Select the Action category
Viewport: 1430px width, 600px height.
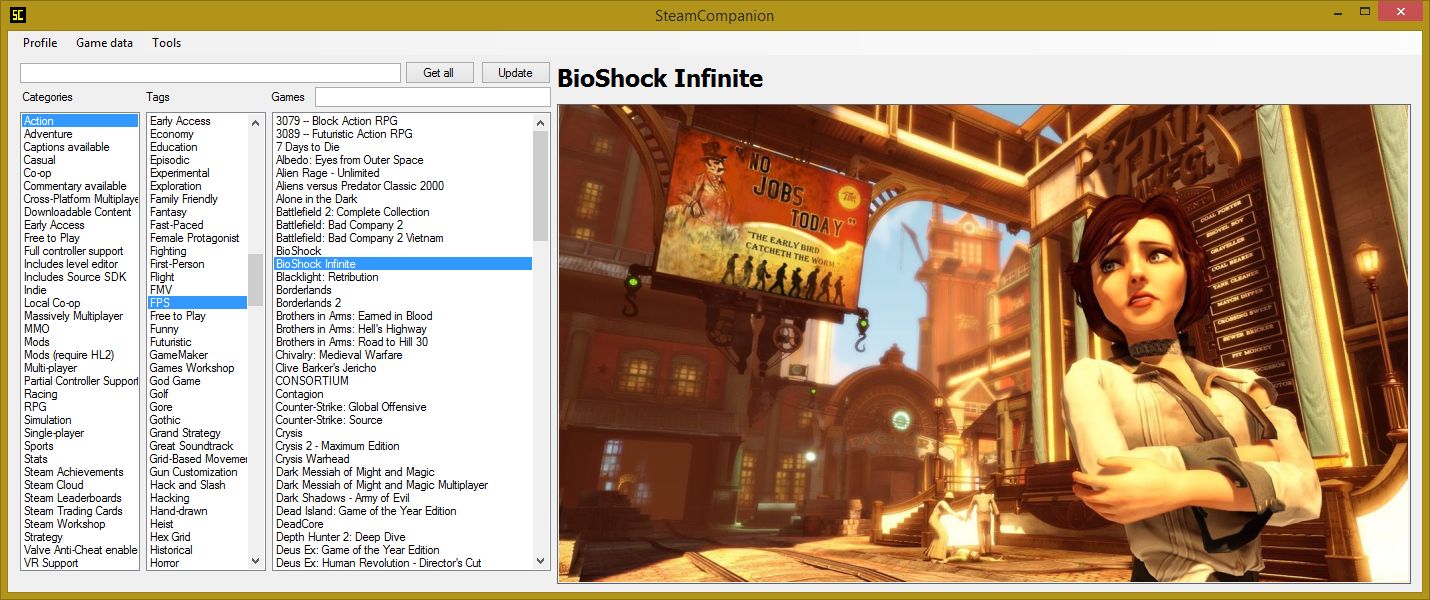80,121
